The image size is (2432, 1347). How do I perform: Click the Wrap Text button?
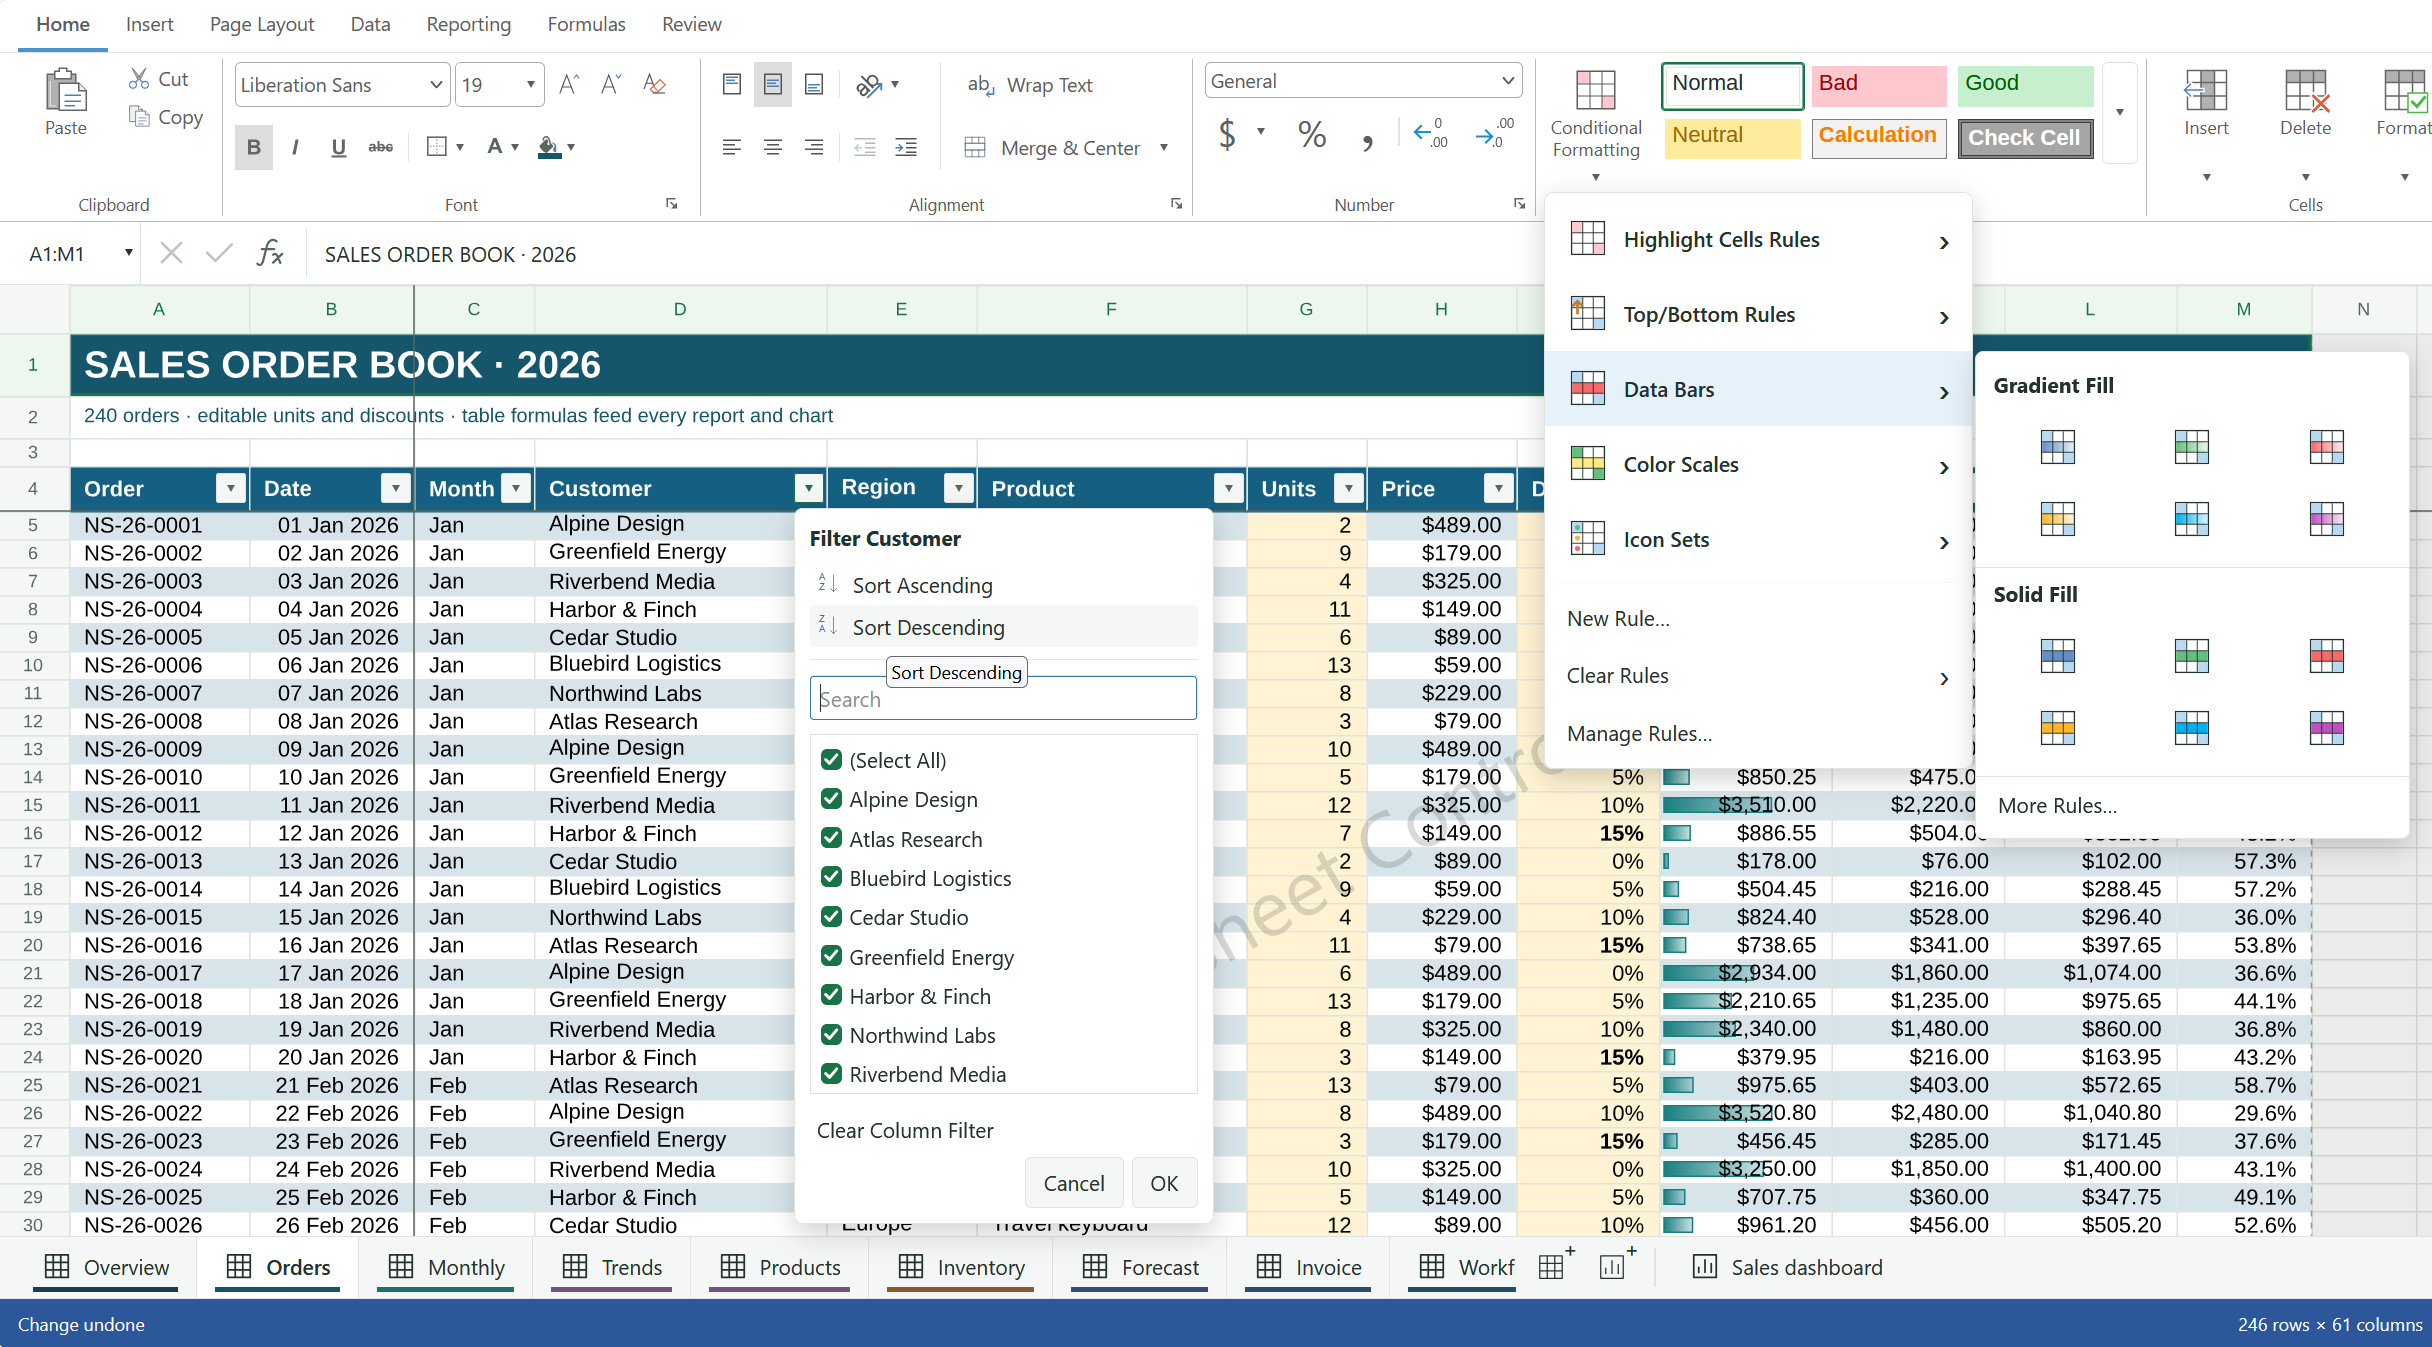click(1030, 85)
